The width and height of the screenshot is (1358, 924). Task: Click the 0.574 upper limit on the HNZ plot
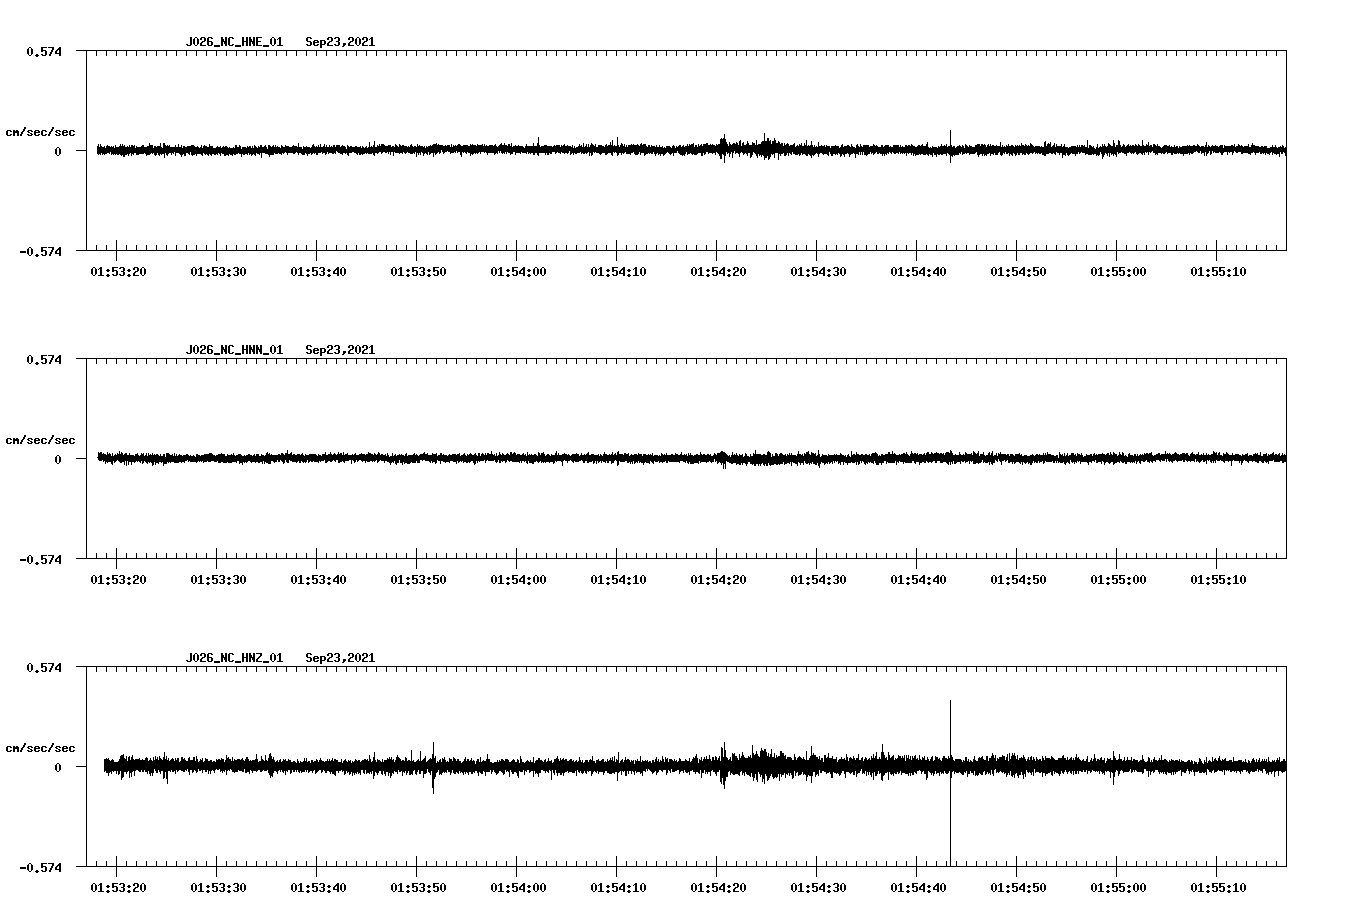point(44,667)
